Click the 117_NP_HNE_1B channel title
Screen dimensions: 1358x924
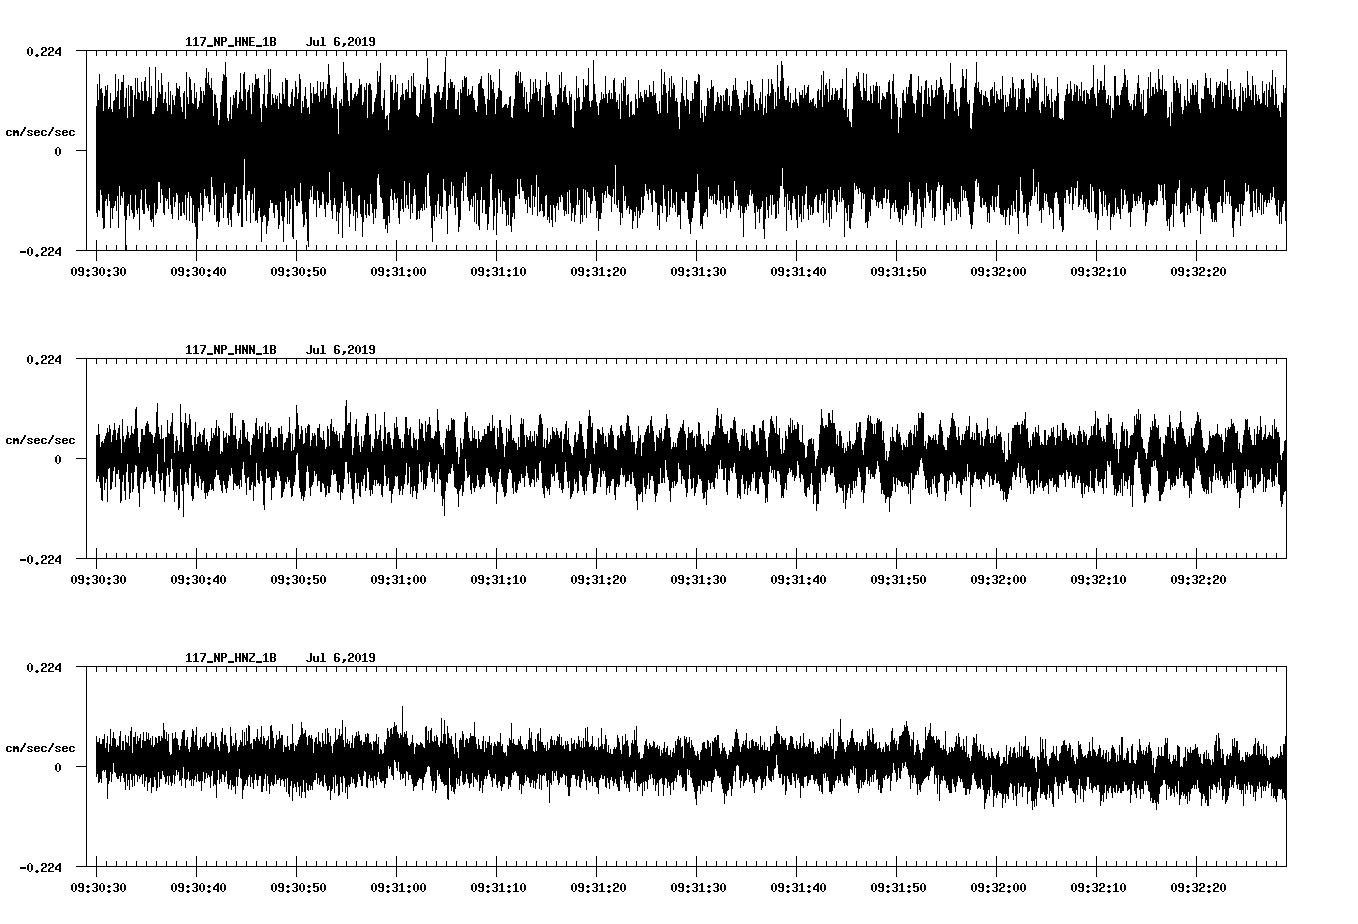coord(231,42)
